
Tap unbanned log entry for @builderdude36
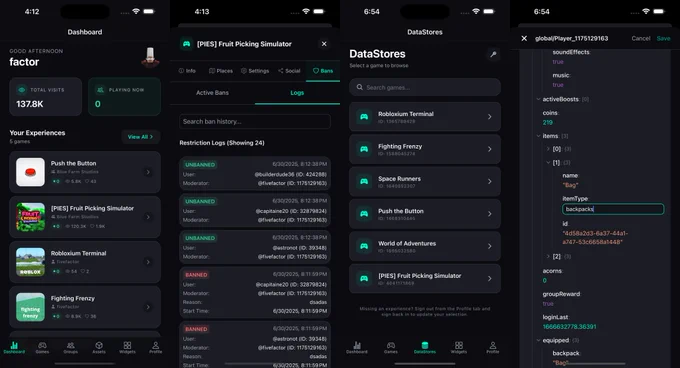click(255, 174)
